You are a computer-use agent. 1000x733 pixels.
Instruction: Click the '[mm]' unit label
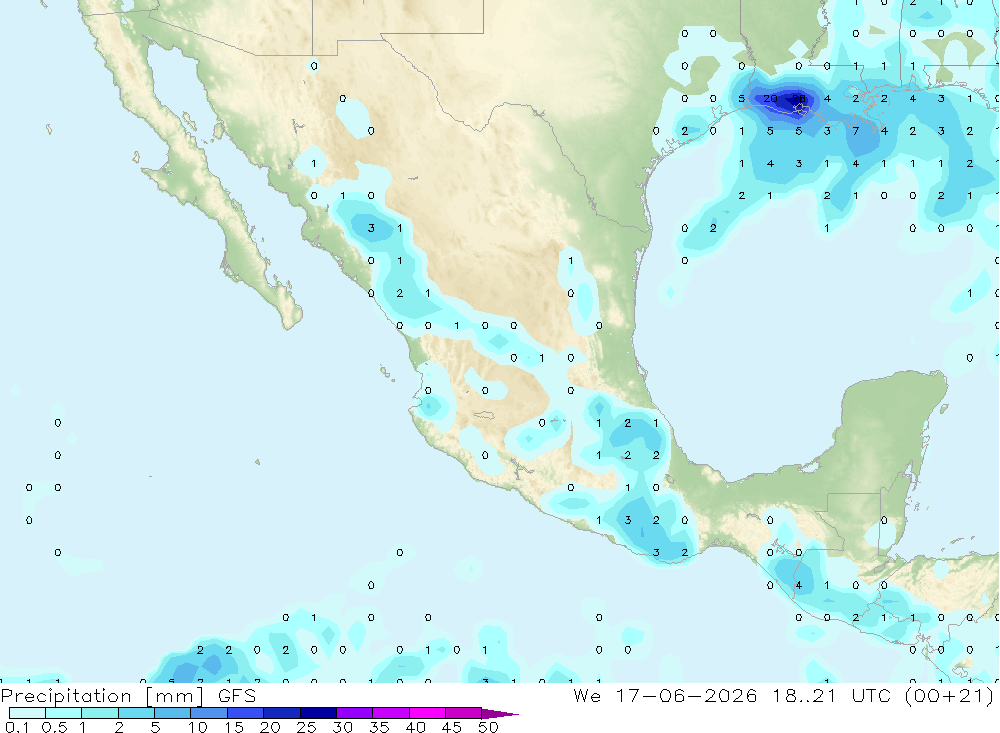175,696
